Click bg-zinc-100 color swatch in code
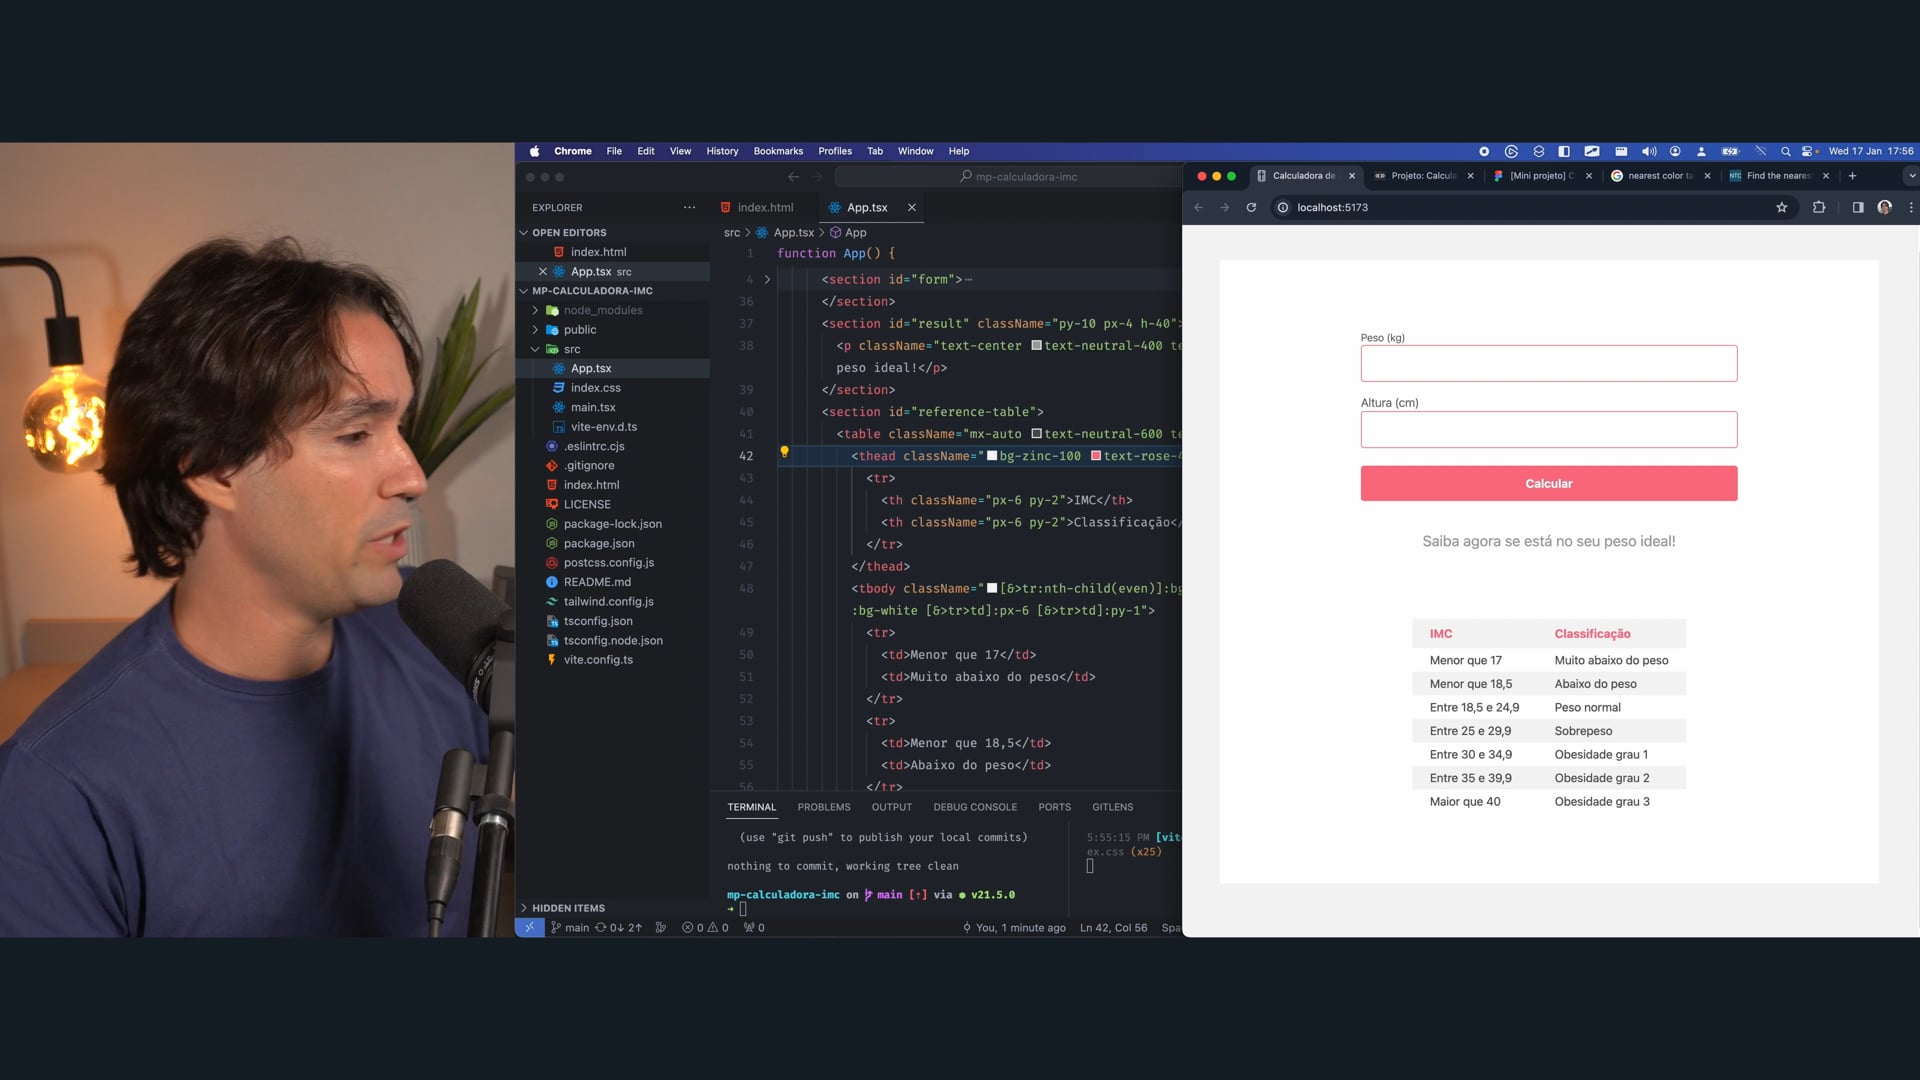Screen dimensions: 1920x1080 coord(992,456)
